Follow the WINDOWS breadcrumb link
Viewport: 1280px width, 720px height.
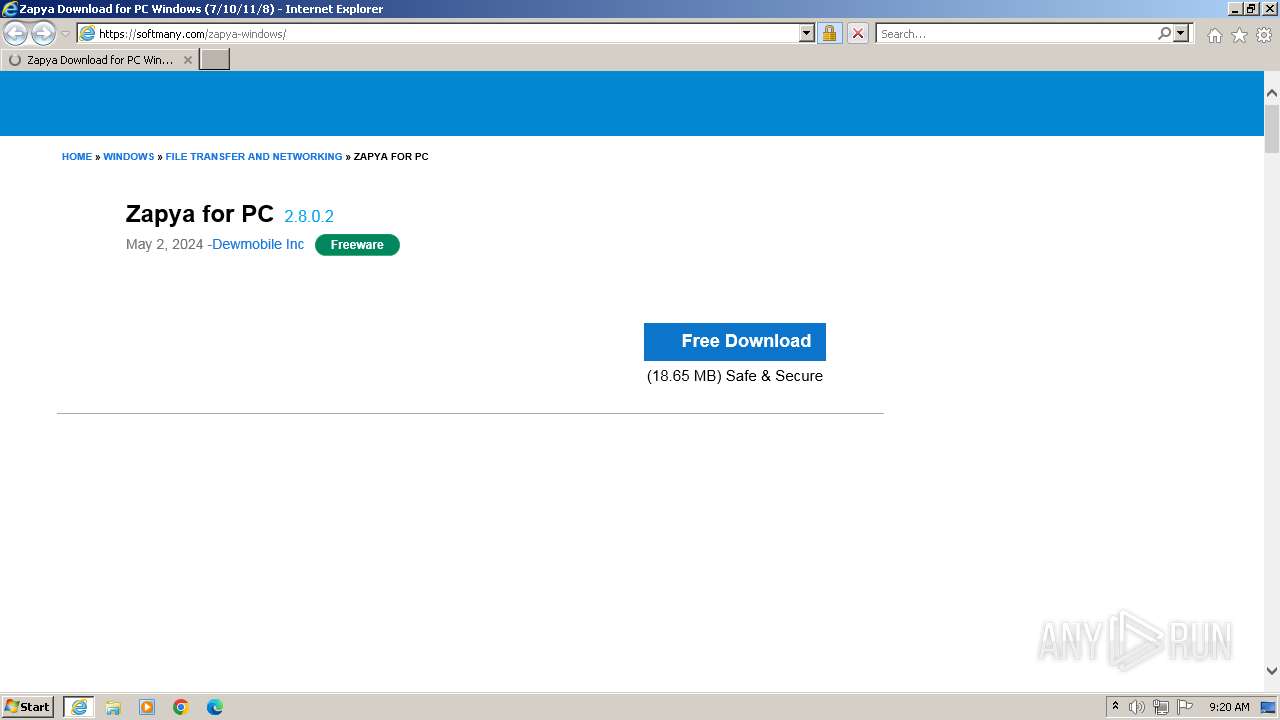point(129,157)
